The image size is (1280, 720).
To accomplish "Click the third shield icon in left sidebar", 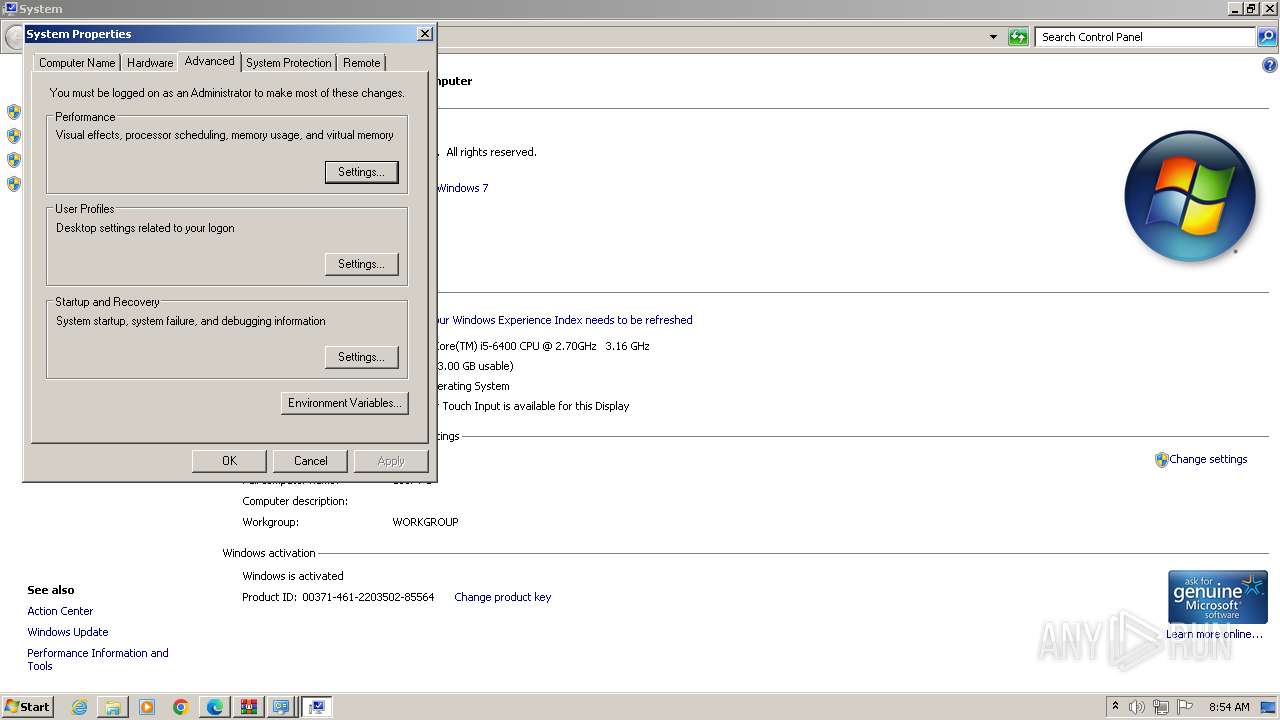I will tap(14, 160).
